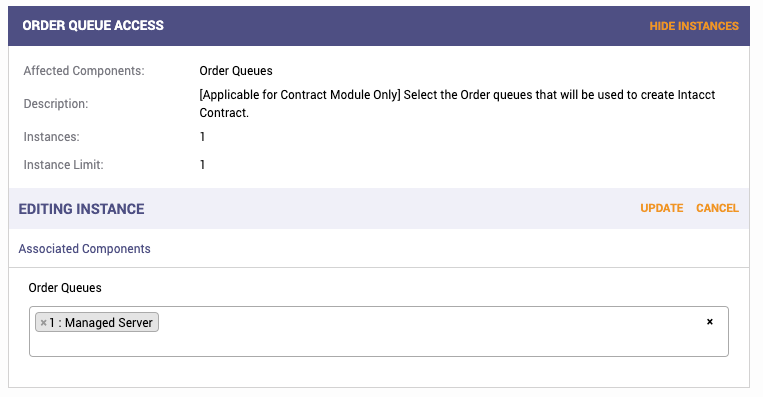
Task: Click the 'Order Queues' affected components value
Action: coord(236,71)
